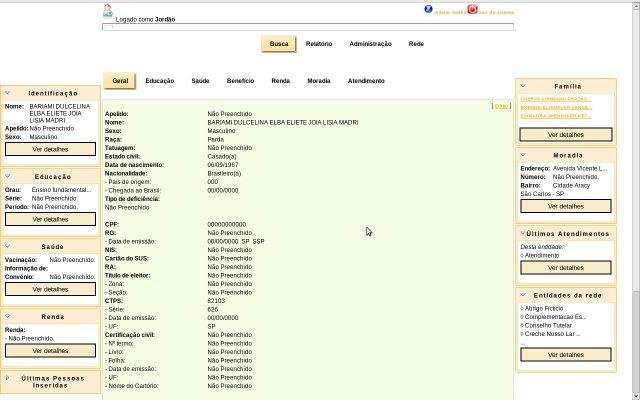Collapse the Entidades da rede panel
Screen dimensions: 640x400
tap(523, 295)
